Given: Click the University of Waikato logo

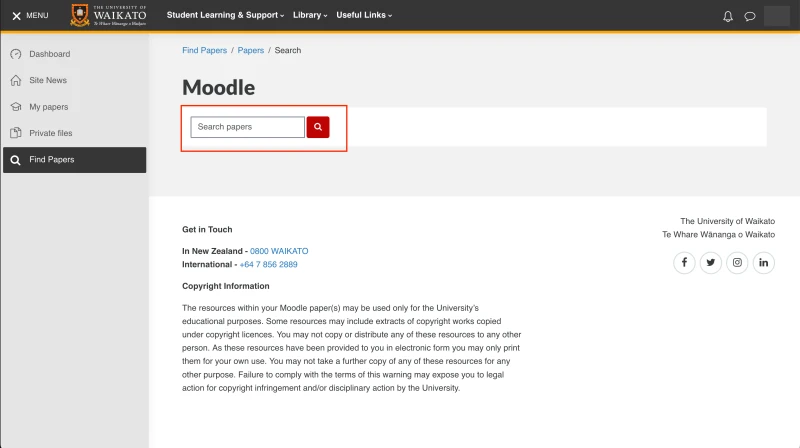Looking at the screenshot, I should tap(108, 15).
